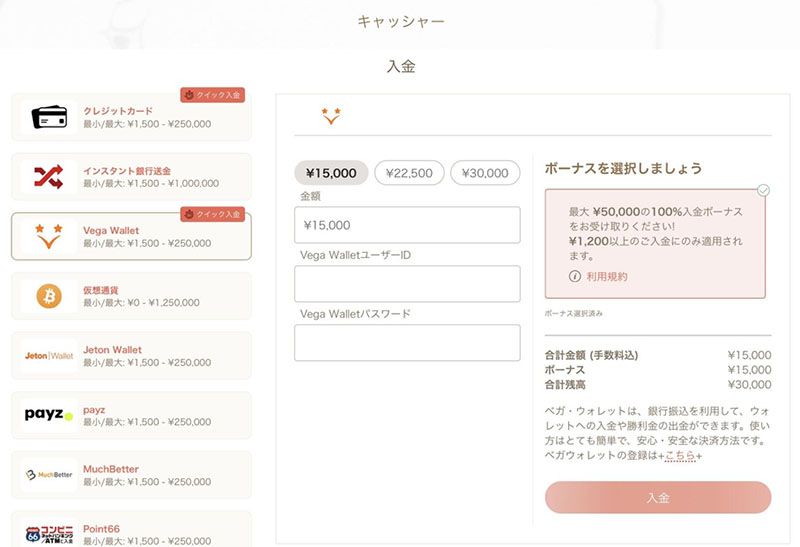The width and height of the screenshot is (800, 547).
Task: Choose the Point66 payment method
Action: coord(132,531)
